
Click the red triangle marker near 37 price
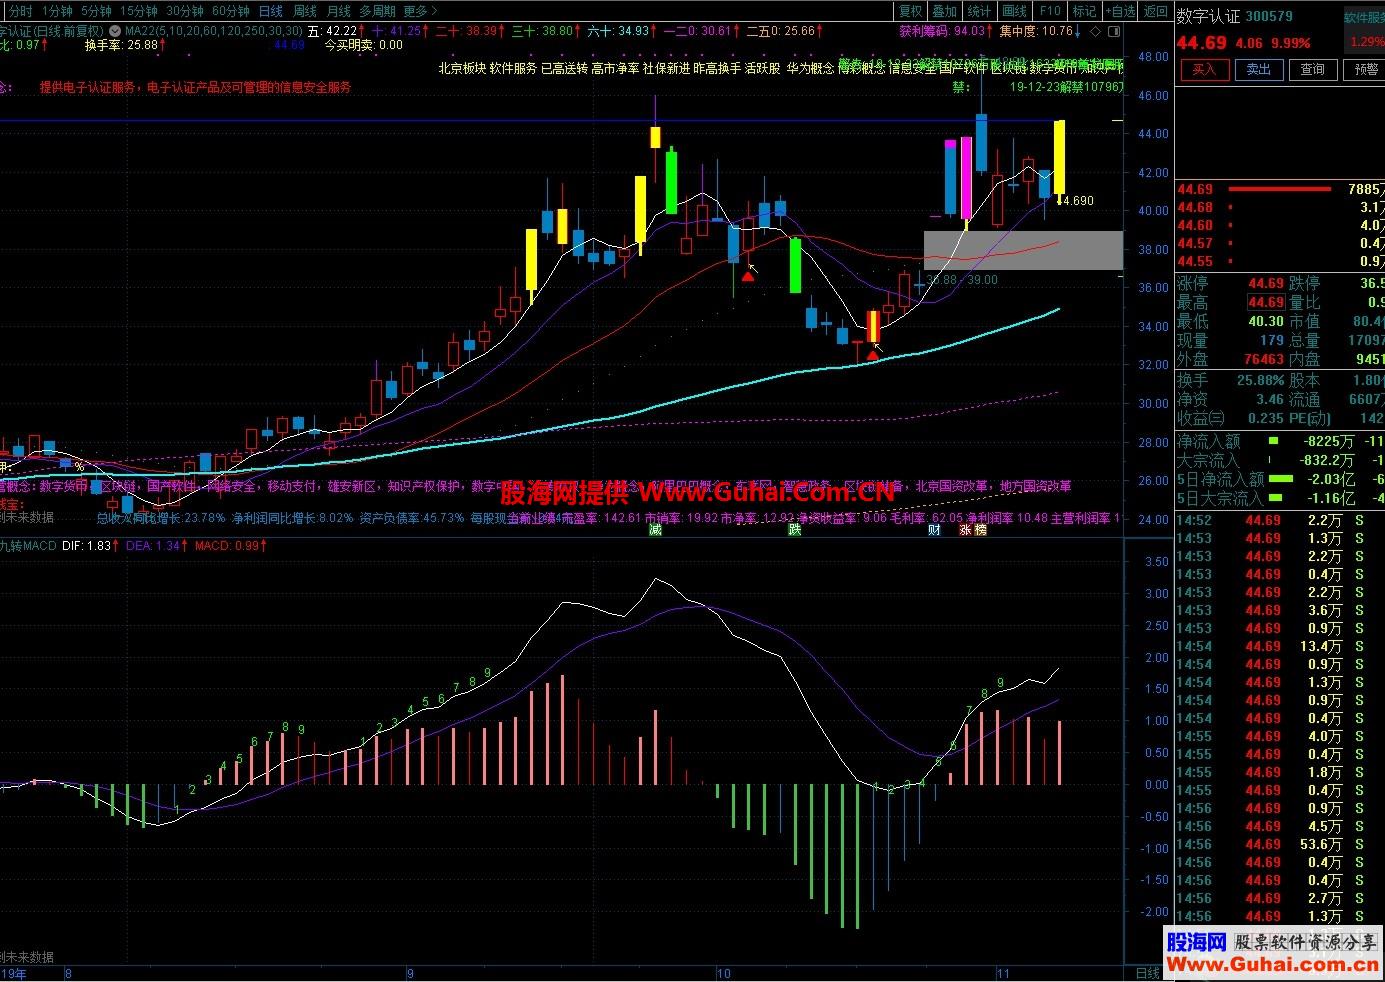pos(748,274)
